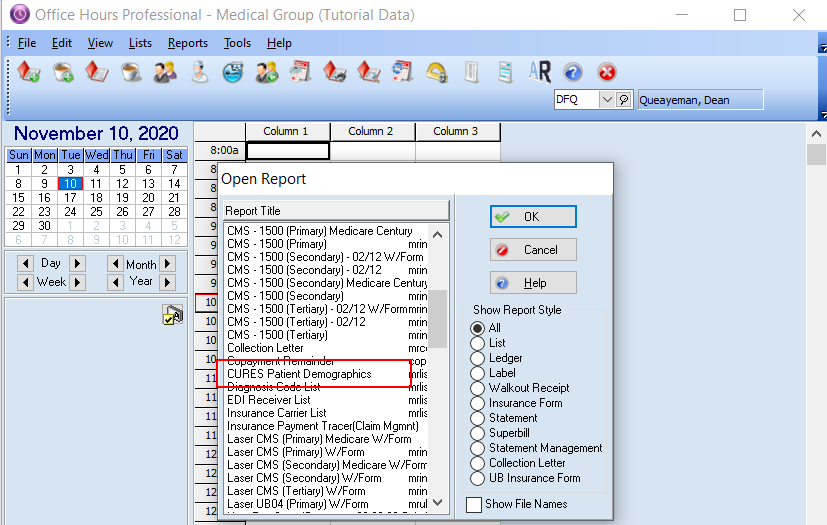Open the Help menu
Viewport: 827px width, 525px height.
click(279, 43)
